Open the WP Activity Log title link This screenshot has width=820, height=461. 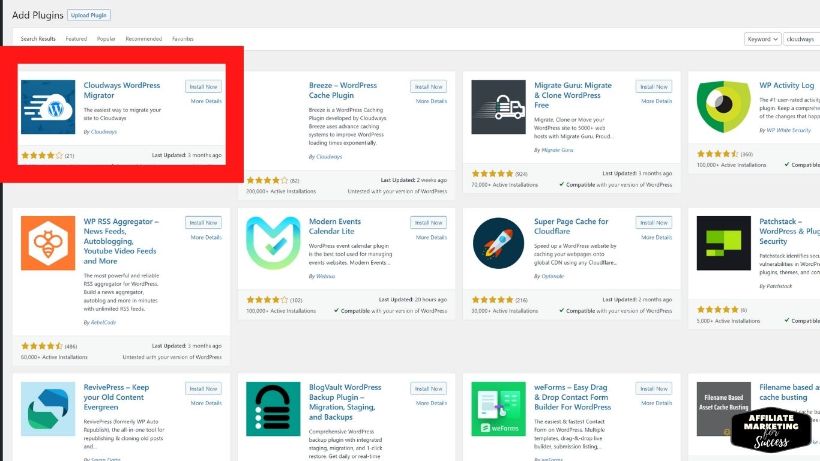click(x=787, y=85)
